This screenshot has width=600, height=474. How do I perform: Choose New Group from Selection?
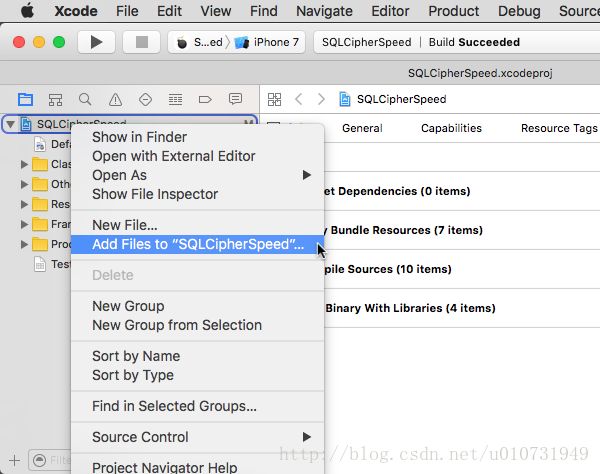(x=197, y=325)
